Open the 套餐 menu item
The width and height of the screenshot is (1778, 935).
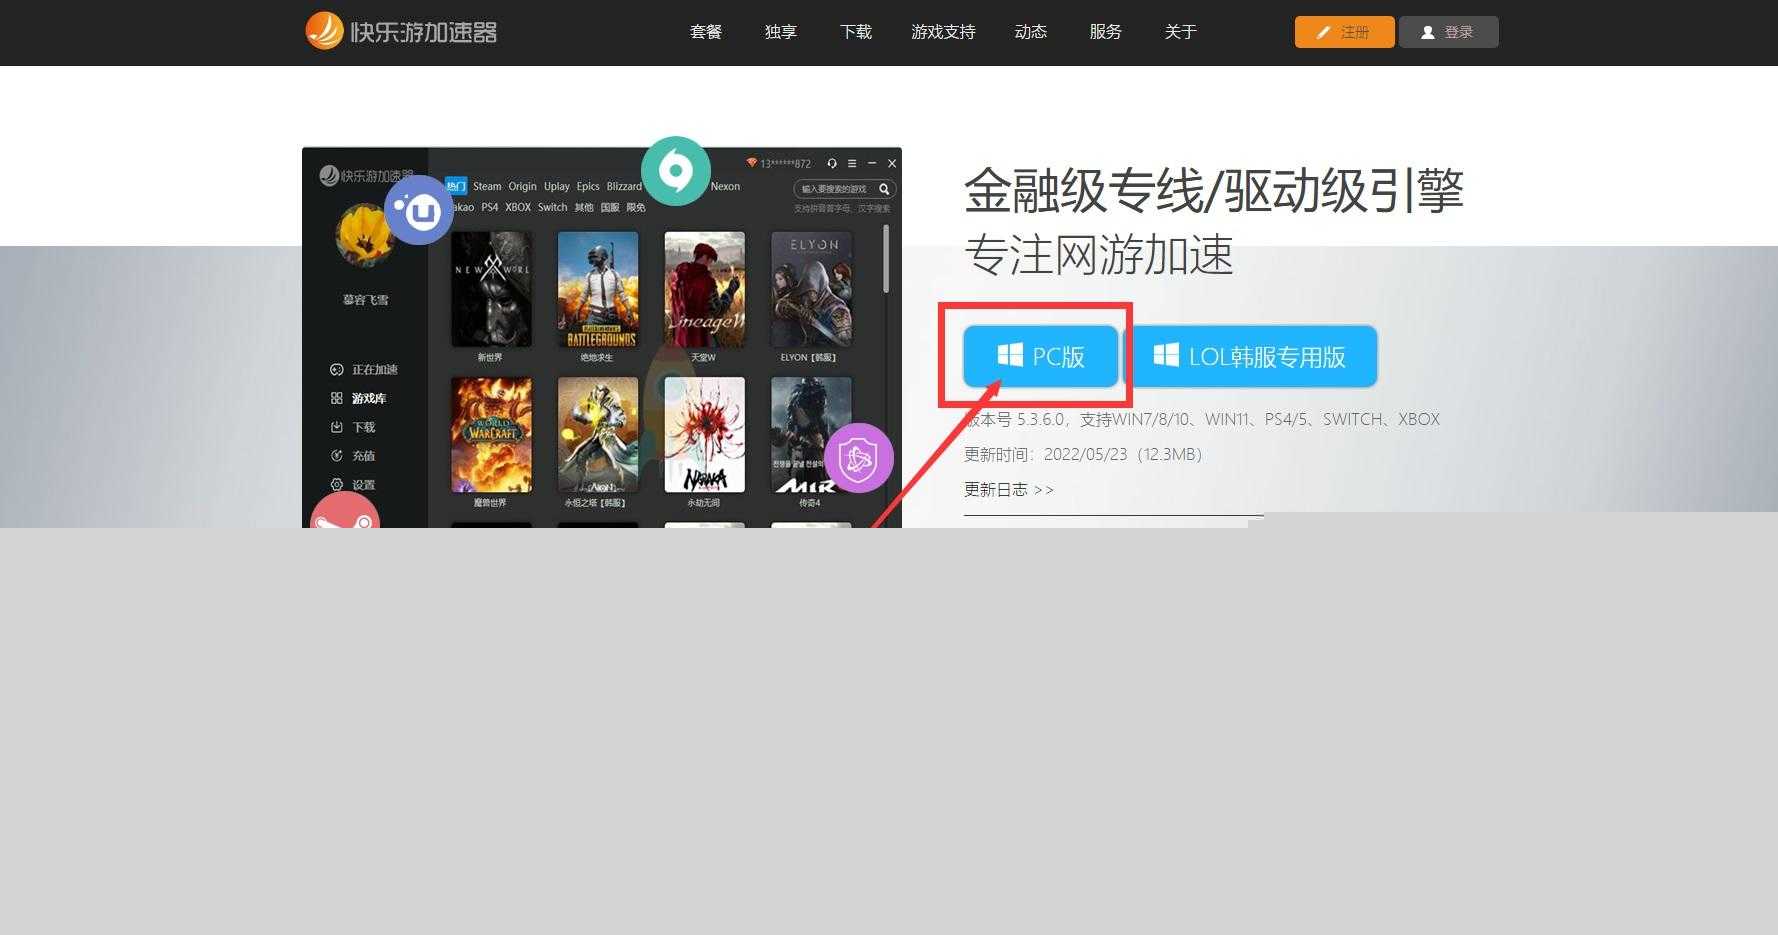click(x=706, y=32)
